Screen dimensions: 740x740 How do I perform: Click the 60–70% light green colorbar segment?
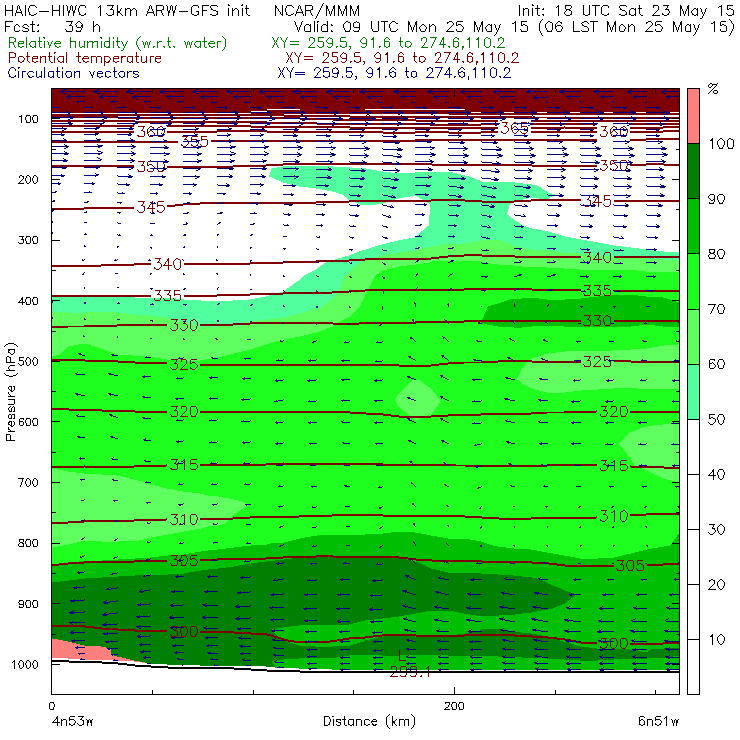click(693, 336)
